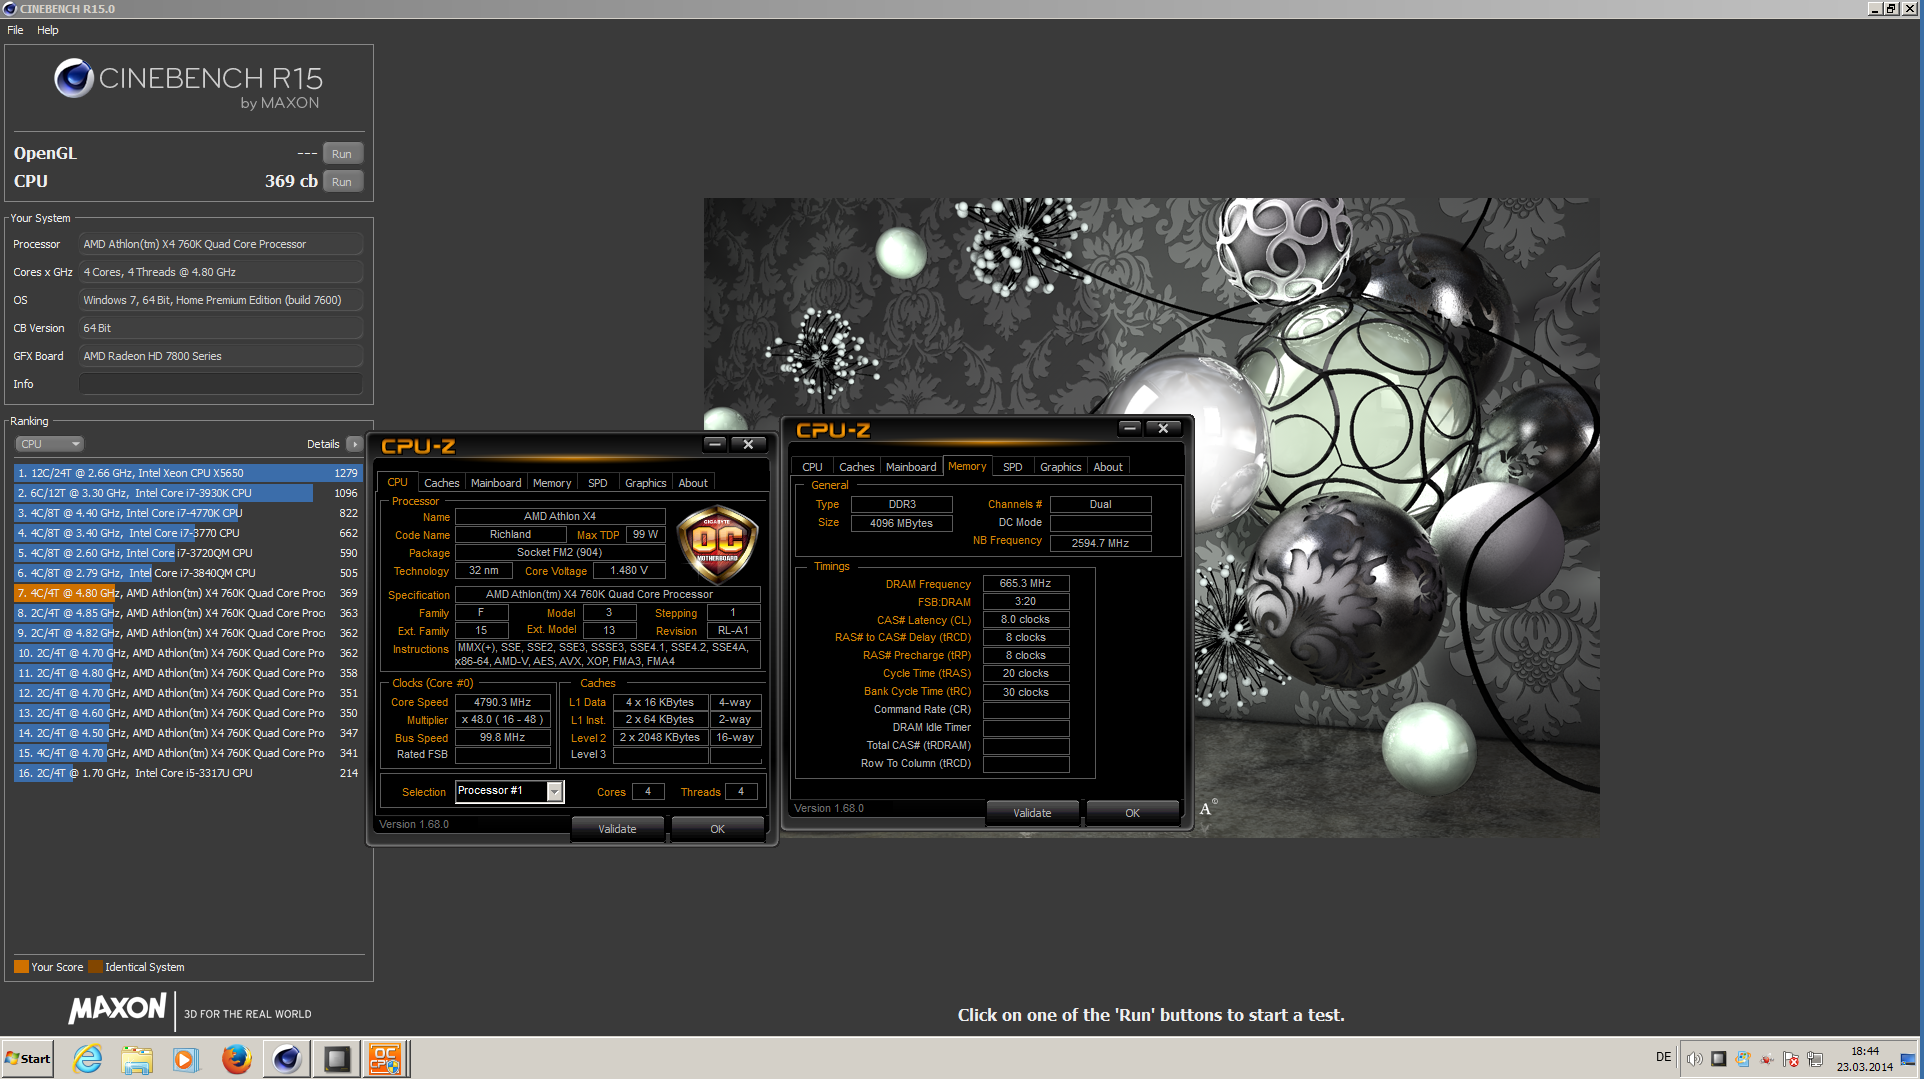Open the Ranking CPU dropdown
The height and width of the screenshot is (1079, 1924).
coord(48,444)
